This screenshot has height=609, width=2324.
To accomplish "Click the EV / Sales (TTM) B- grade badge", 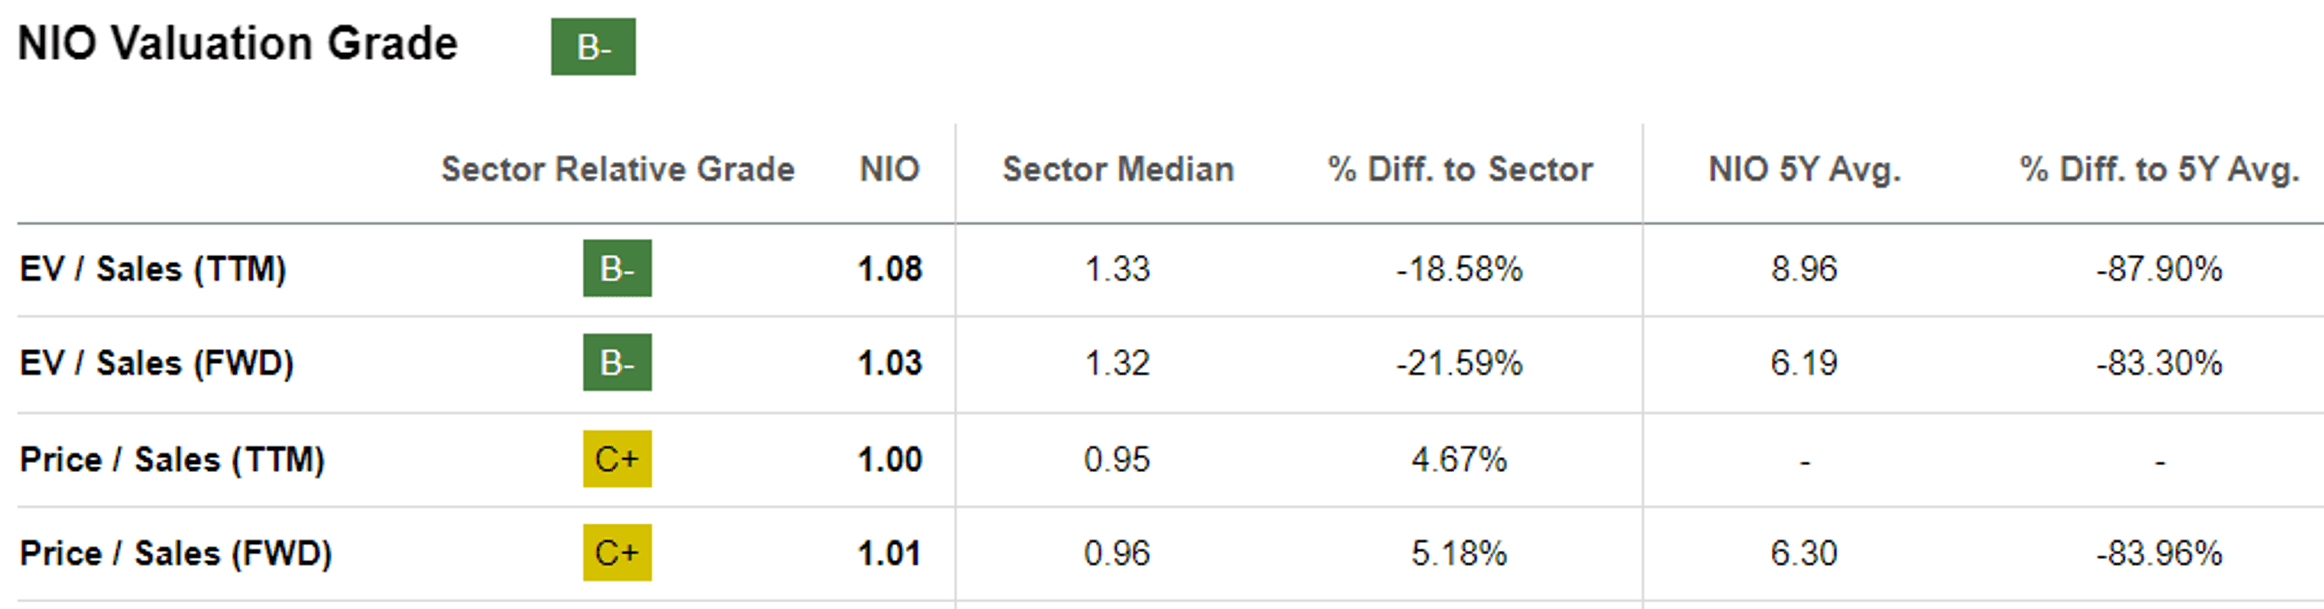I will coord(617,268).
